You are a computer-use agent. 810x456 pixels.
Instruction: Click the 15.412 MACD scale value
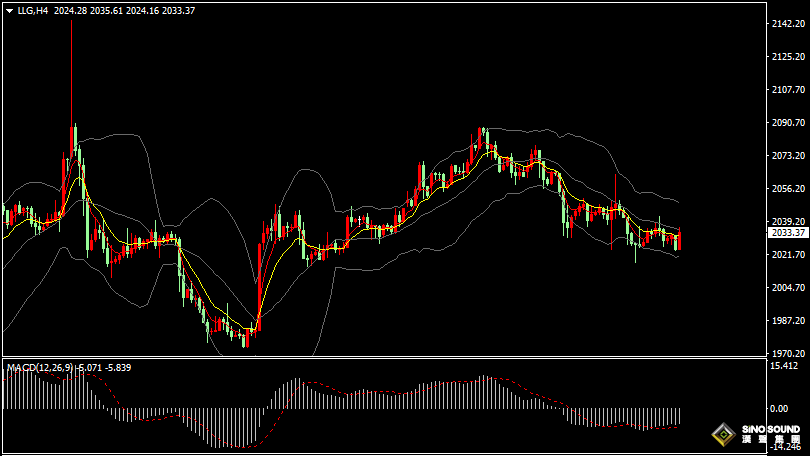782,367
